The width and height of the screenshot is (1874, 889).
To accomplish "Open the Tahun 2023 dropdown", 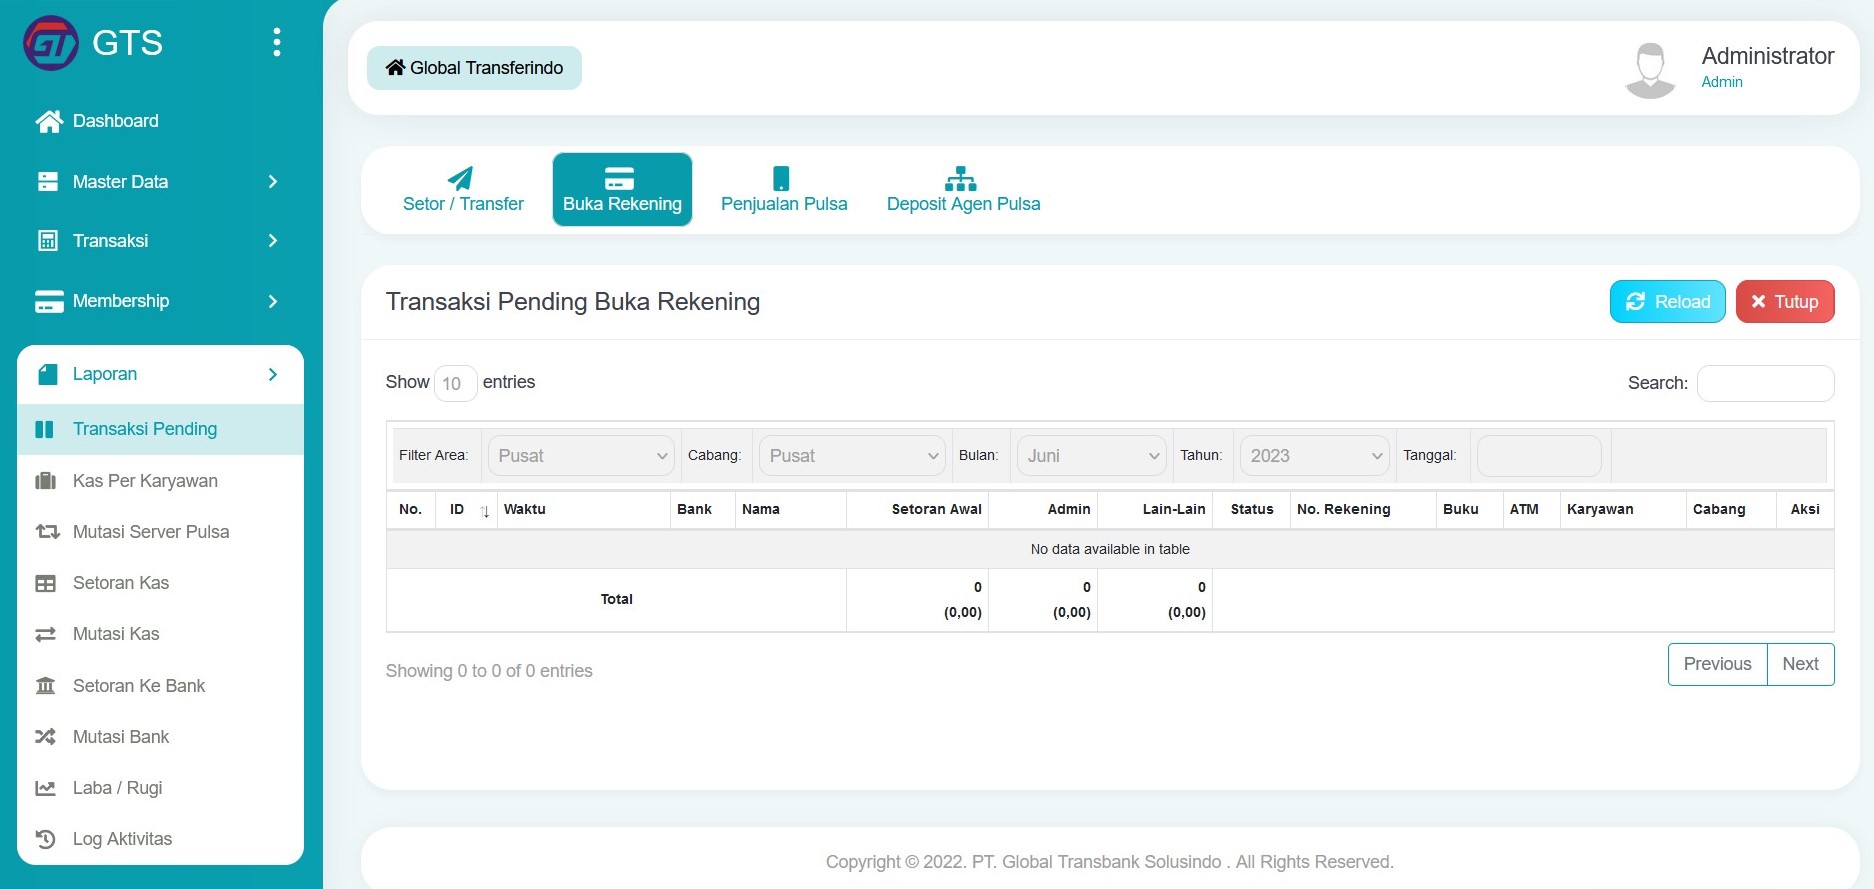I will click(1314, 456).
